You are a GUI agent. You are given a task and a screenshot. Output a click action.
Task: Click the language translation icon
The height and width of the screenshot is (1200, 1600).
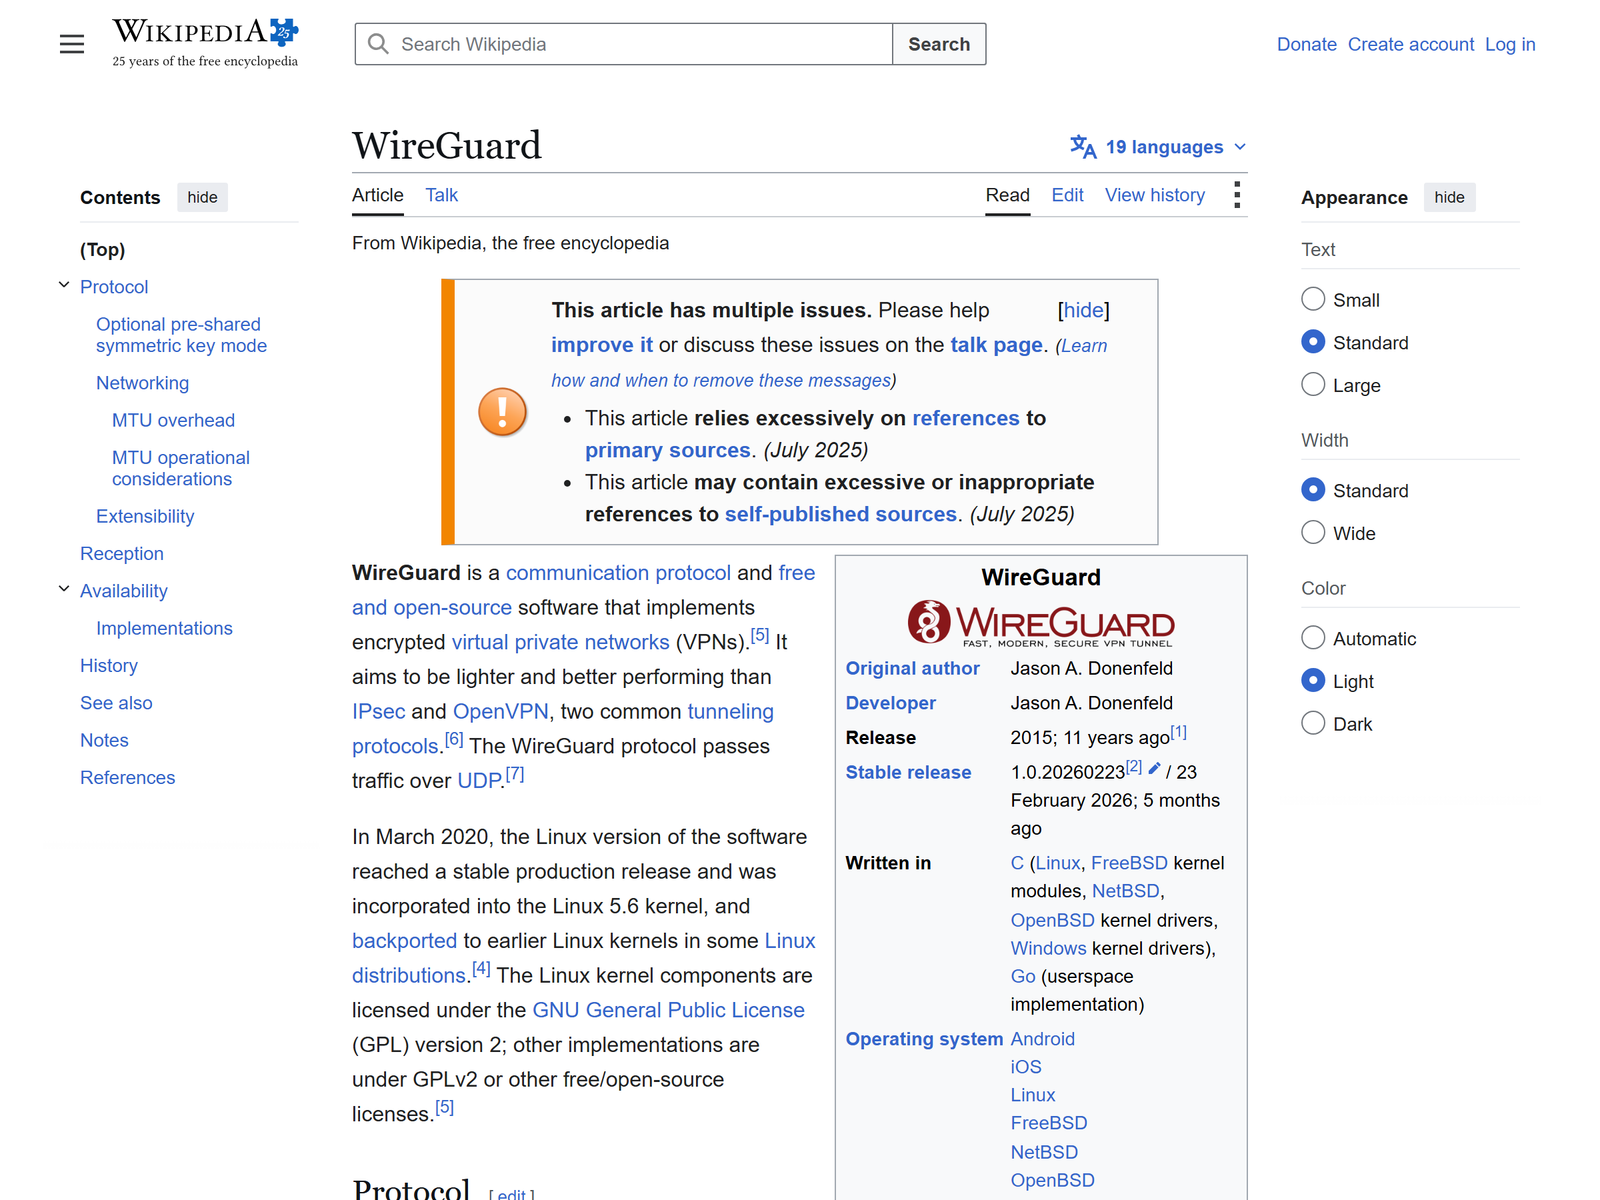click(x=1083, y=147)
